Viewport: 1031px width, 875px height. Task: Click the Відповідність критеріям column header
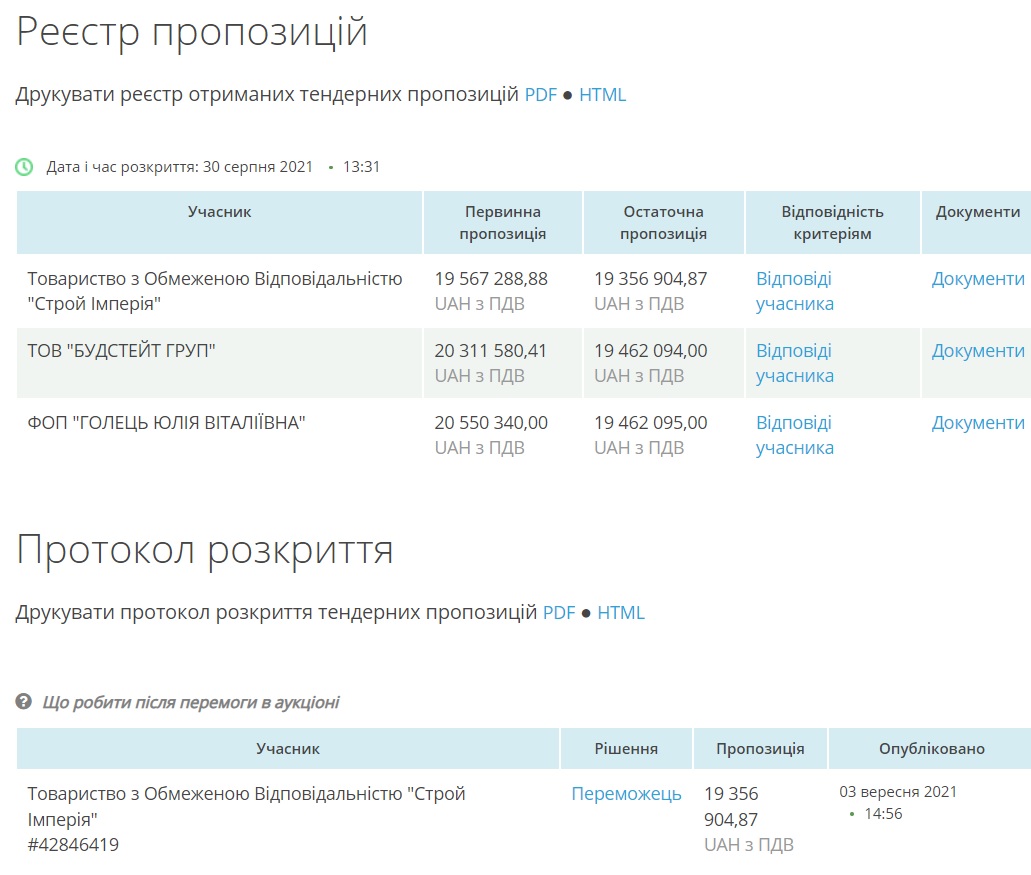832,222
